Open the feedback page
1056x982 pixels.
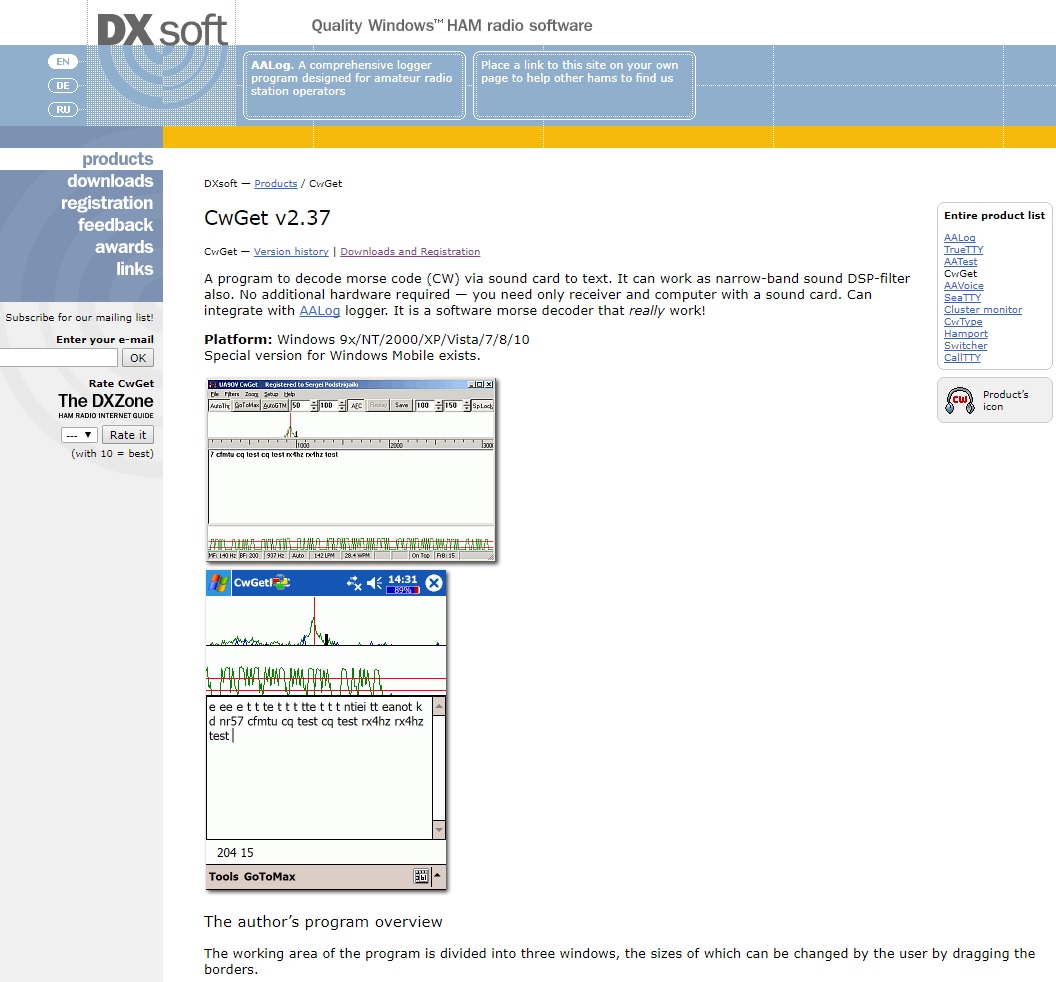tap(115, 225)
